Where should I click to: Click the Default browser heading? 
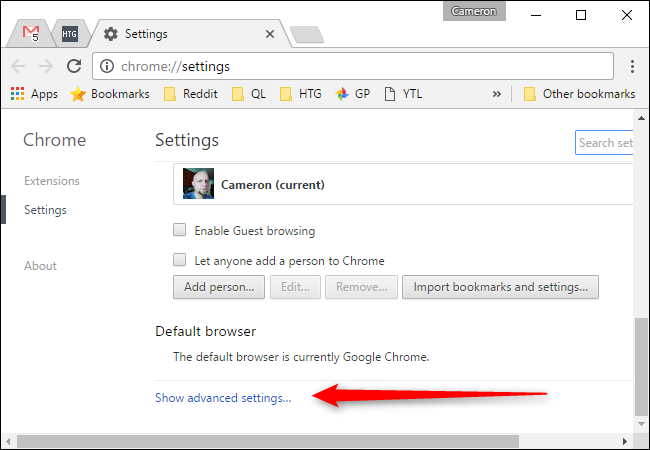(x=205, y=331)
